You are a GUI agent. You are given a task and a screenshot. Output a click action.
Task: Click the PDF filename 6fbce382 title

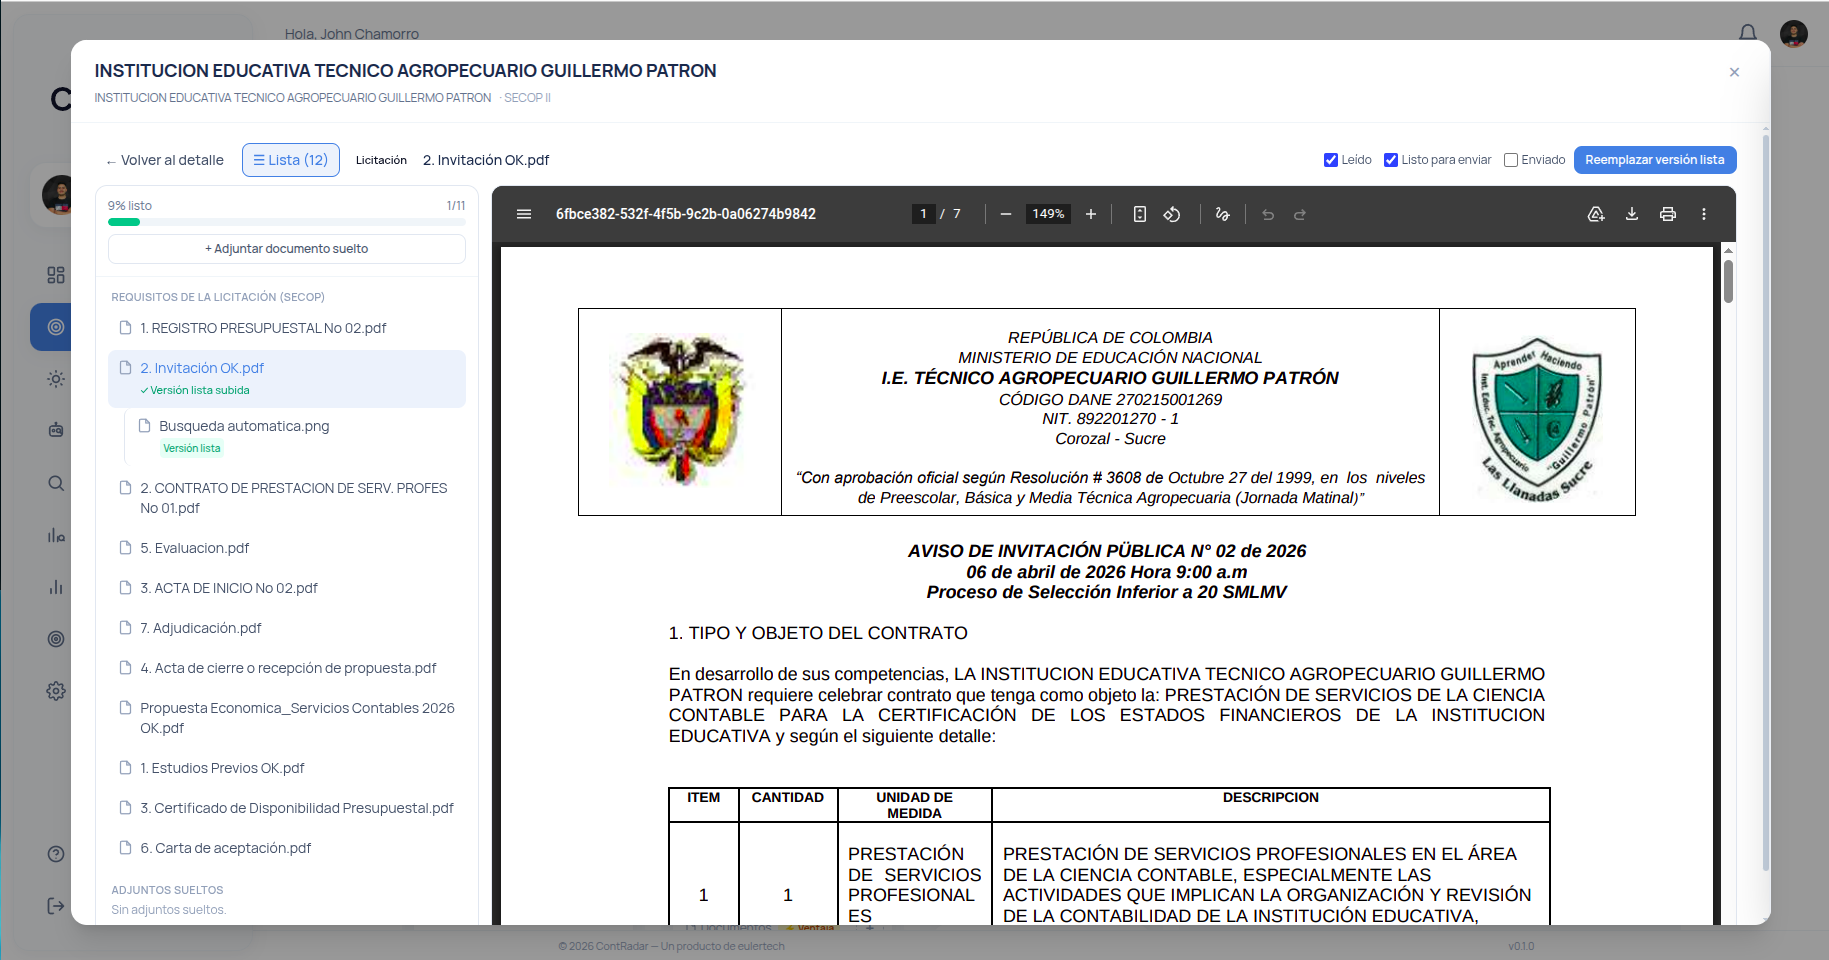tap(686, 214)
